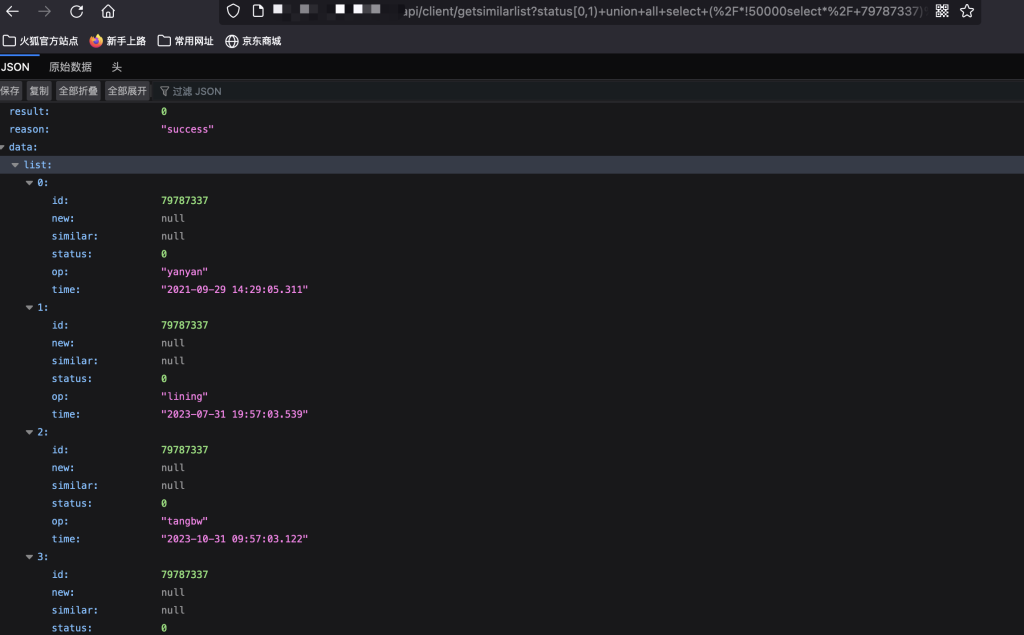
Task: Select the id value in item 1
Action: 185,325
